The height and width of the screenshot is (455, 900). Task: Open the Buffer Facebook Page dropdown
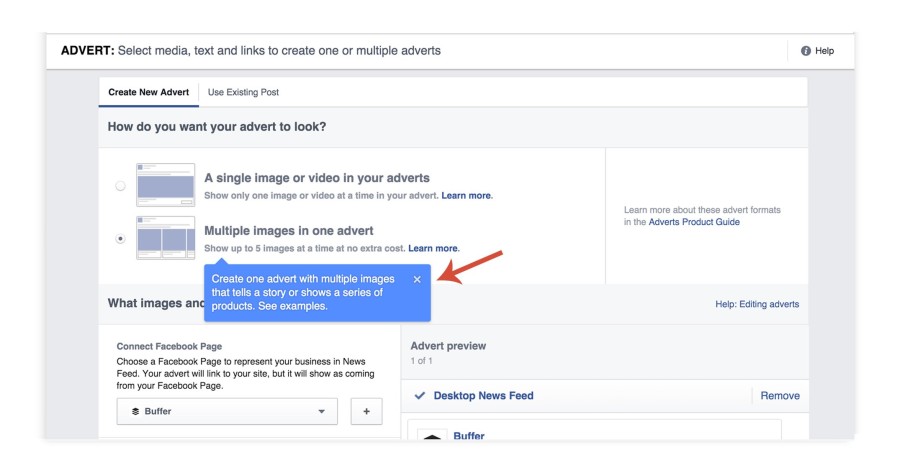tap(227, 411)
